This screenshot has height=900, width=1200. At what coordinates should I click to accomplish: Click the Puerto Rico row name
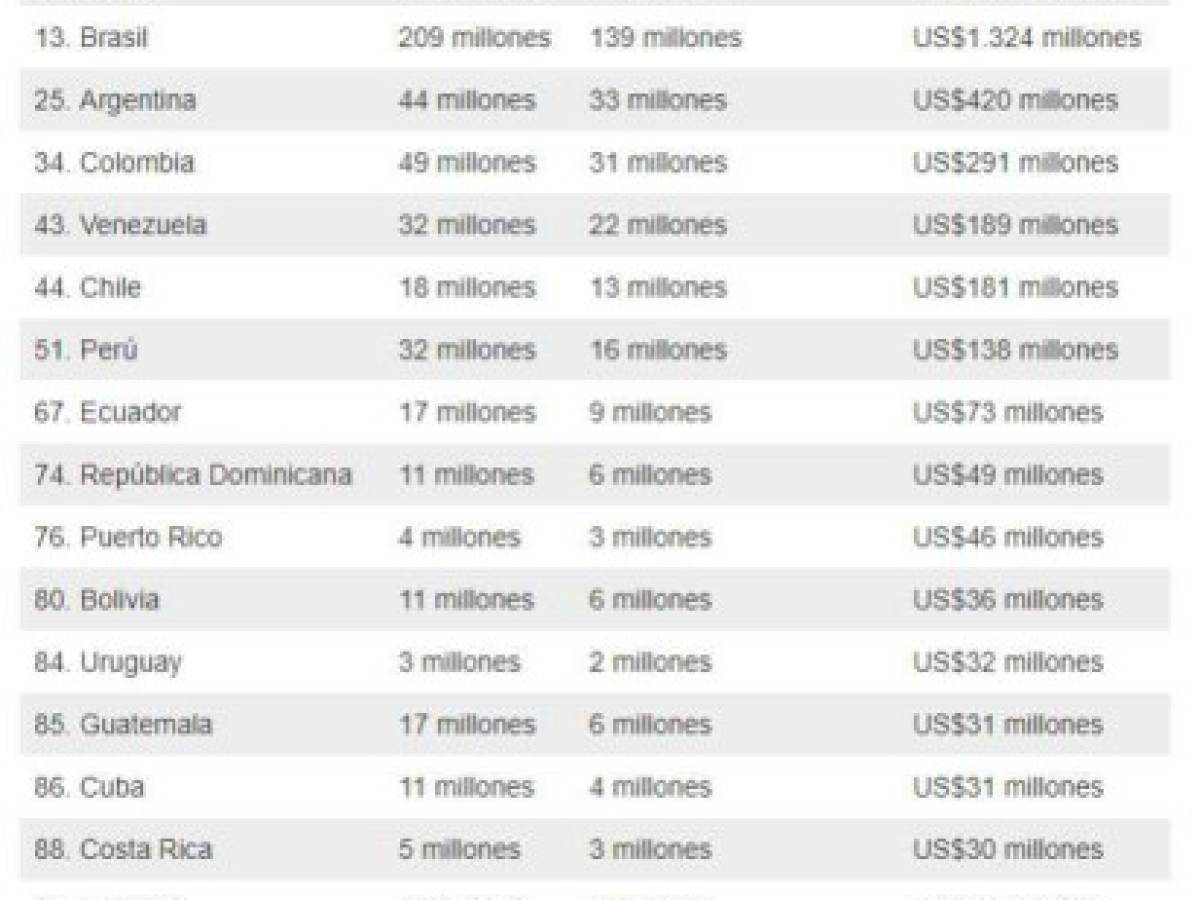(128, 538)
